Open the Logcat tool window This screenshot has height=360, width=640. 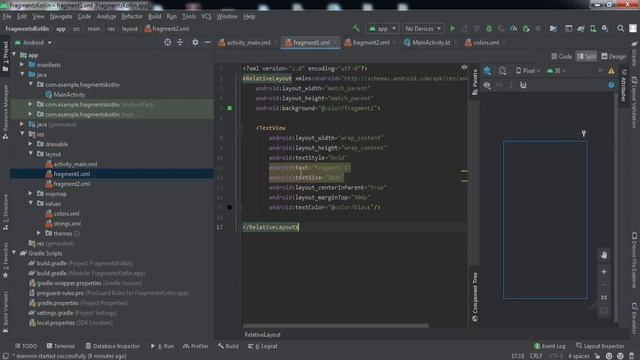(x=263, y=346)
